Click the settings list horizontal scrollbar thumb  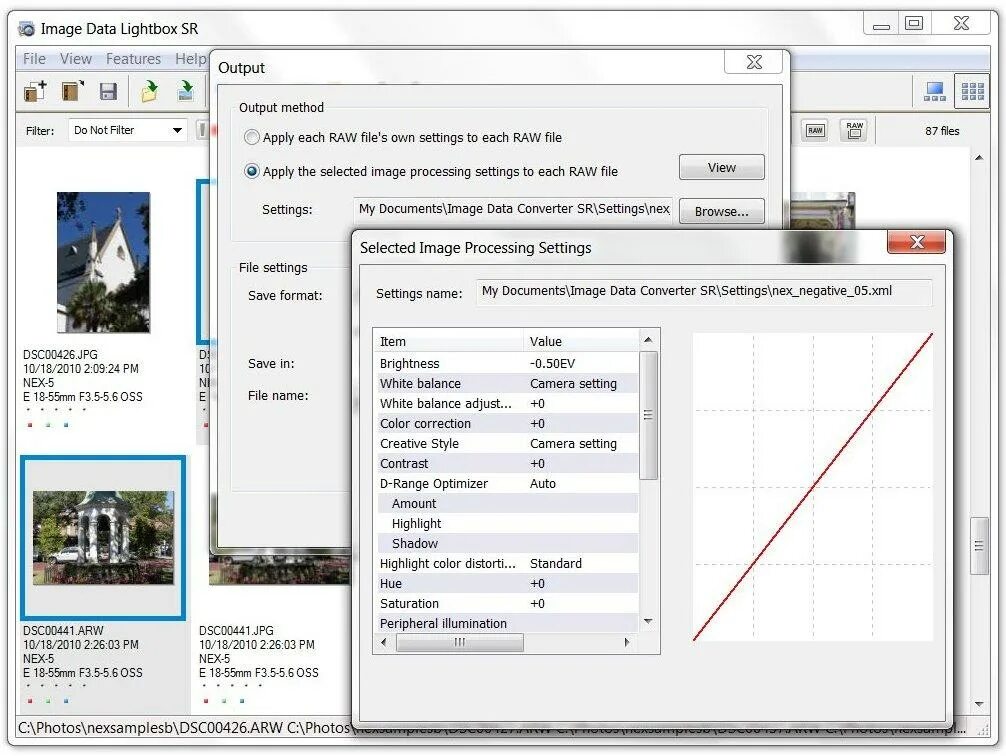click(x=460, y=642)
